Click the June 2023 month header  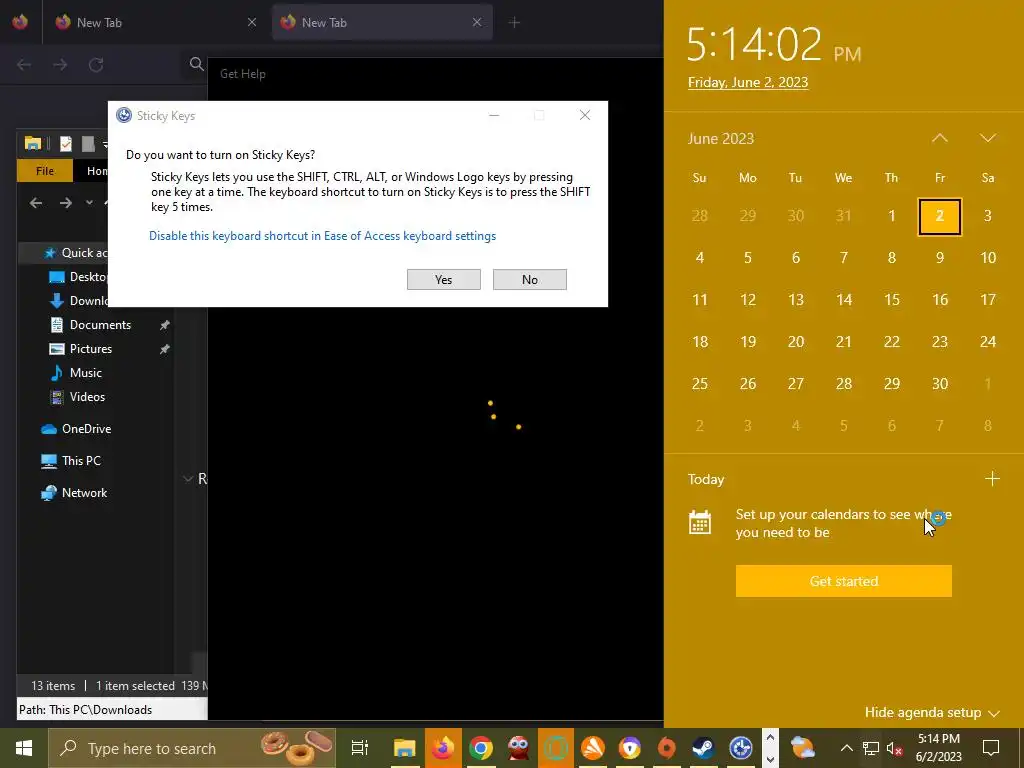point(720,138)
